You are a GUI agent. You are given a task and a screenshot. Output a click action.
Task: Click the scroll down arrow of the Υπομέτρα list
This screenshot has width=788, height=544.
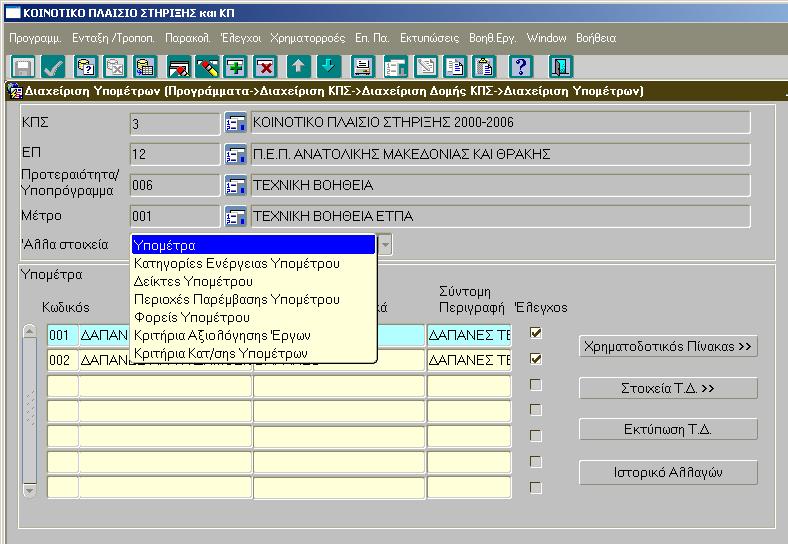click(30, 489)
